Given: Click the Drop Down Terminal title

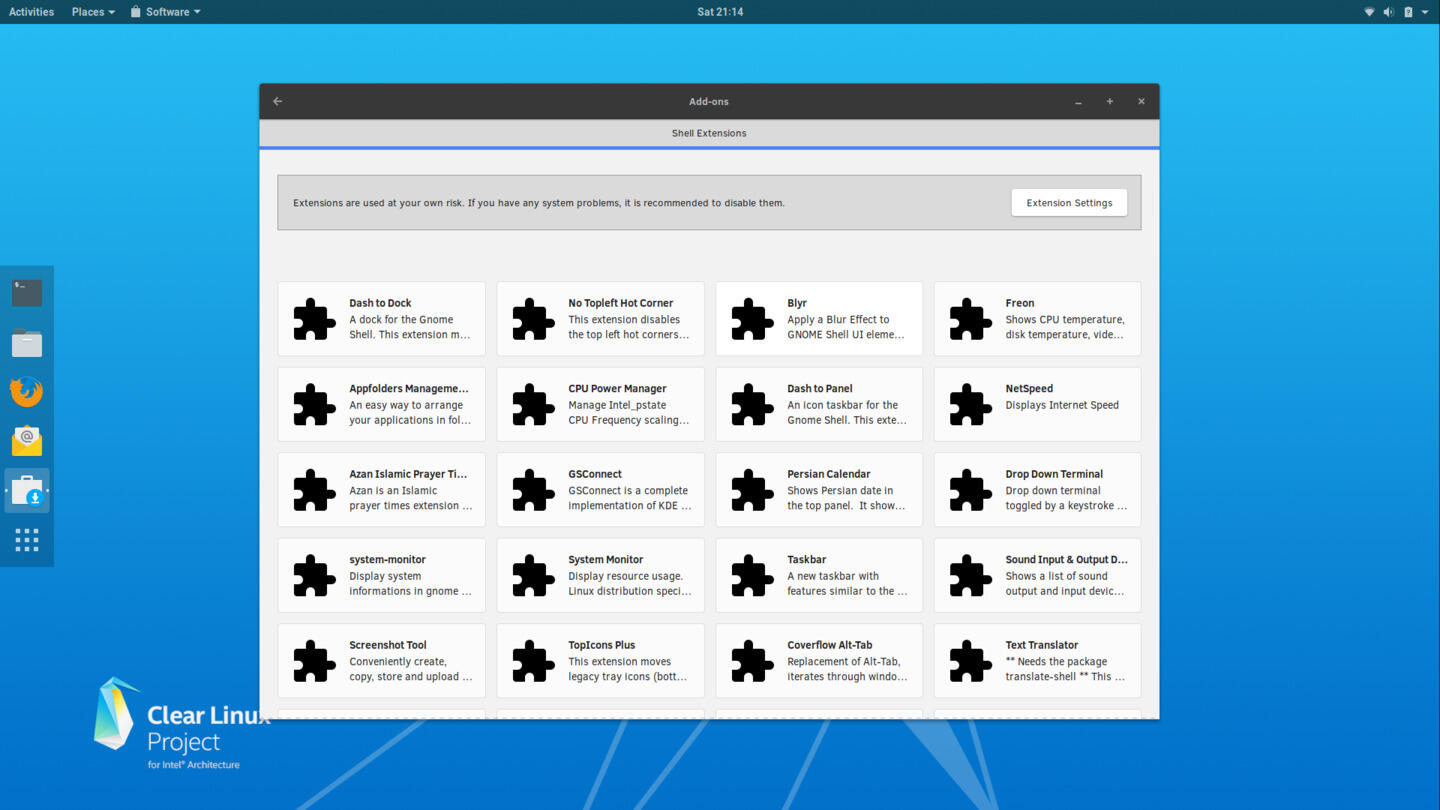Looking at the screenshot, I should [1054, 474].
